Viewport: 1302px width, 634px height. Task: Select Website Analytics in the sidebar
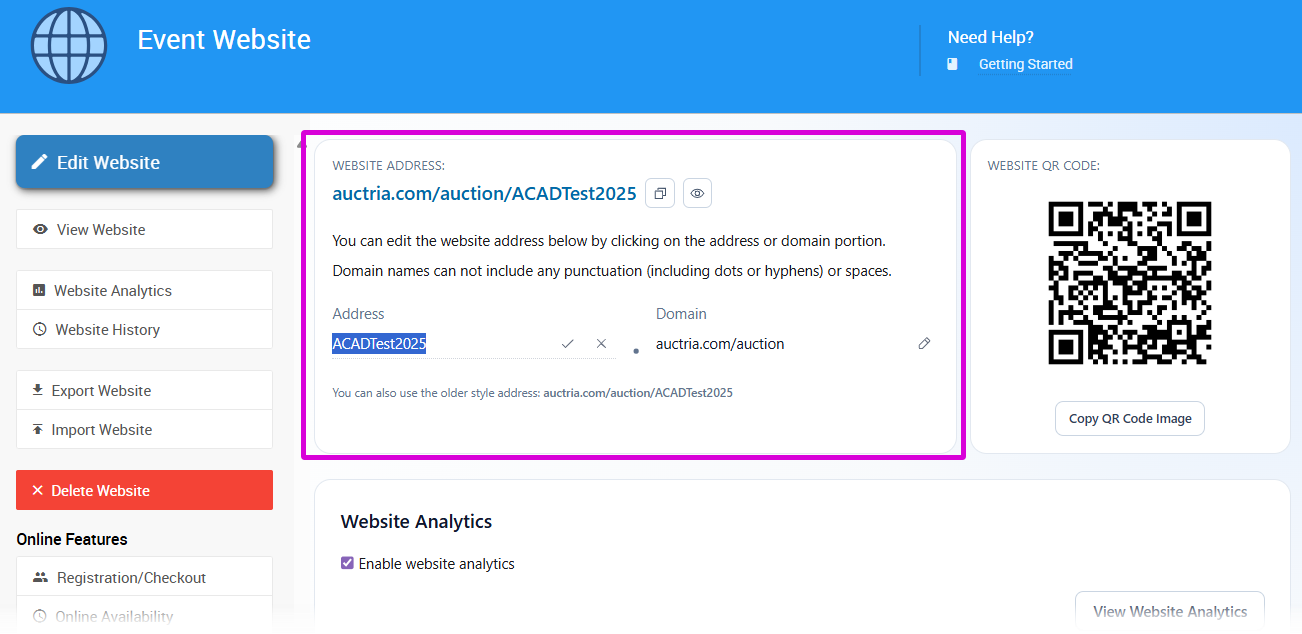145,290
